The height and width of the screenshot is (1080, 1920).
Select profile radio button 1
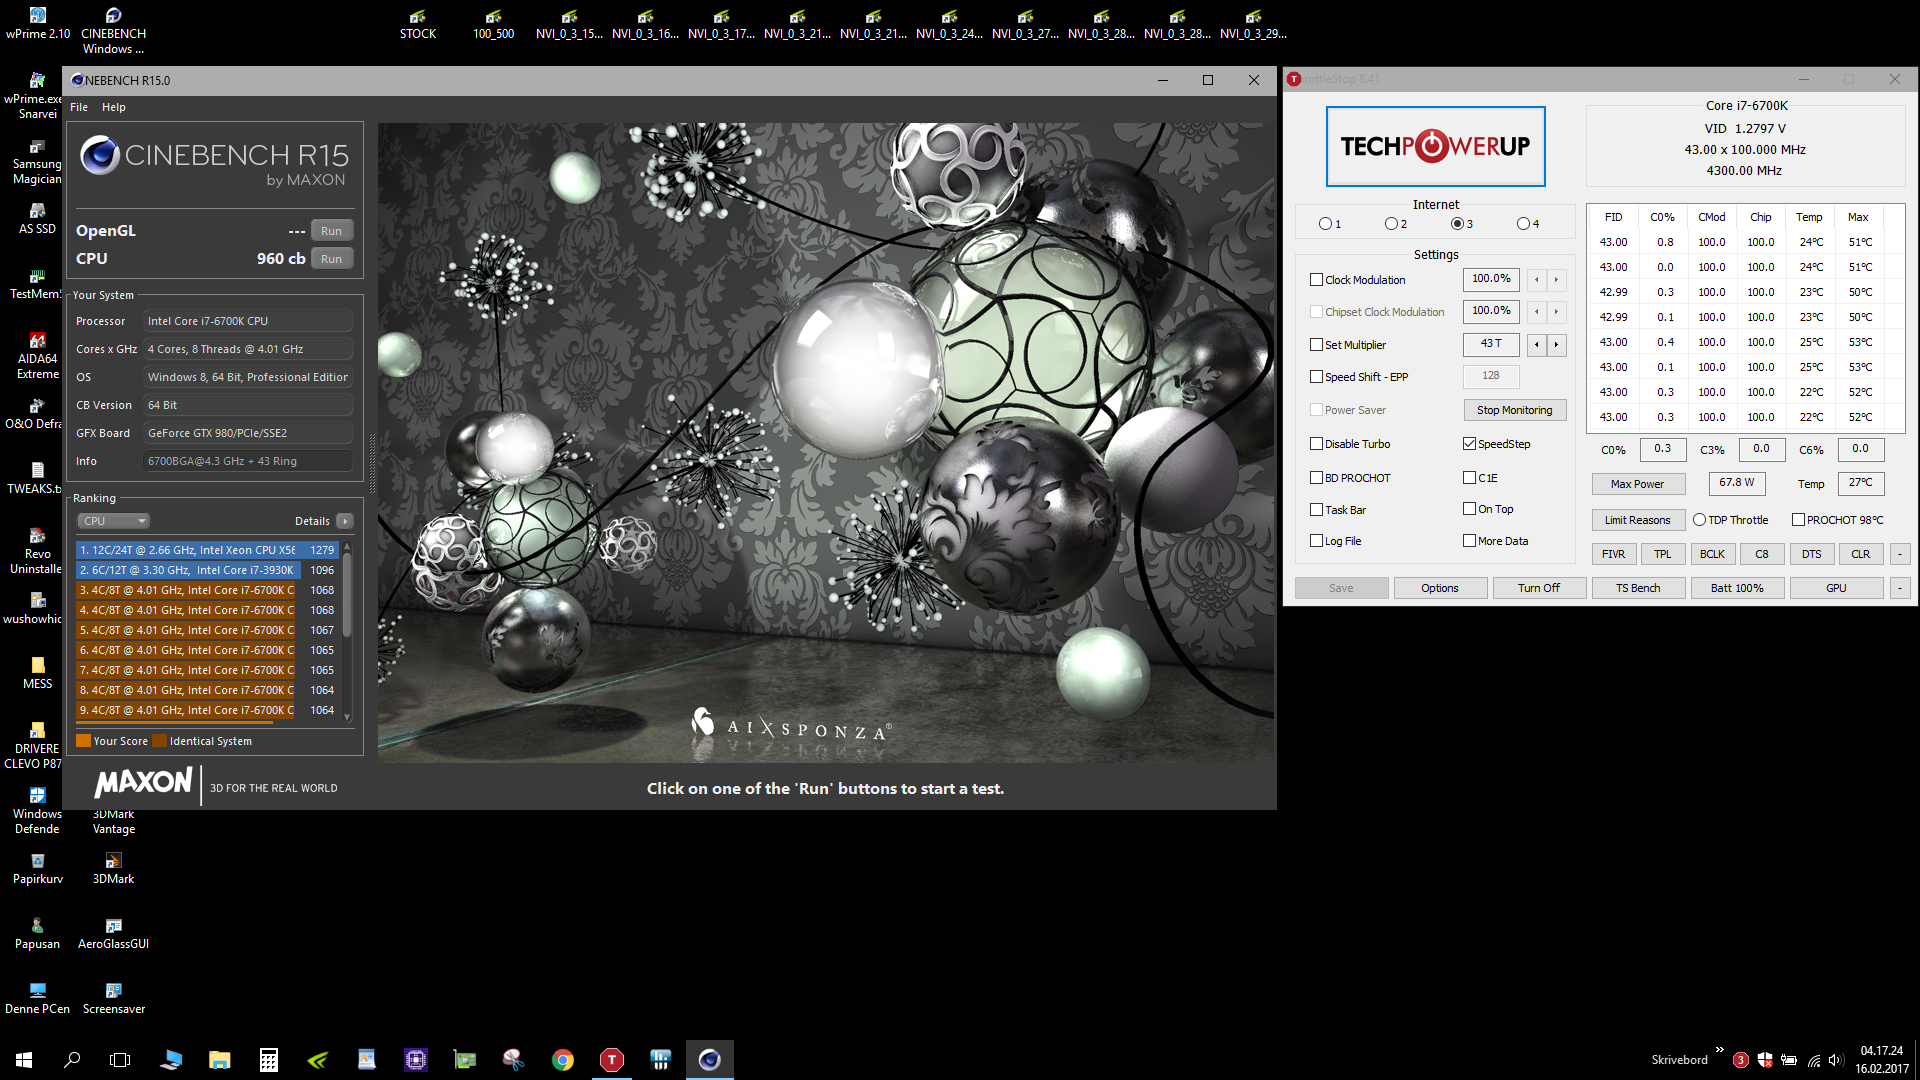[x=1325, y=224]
